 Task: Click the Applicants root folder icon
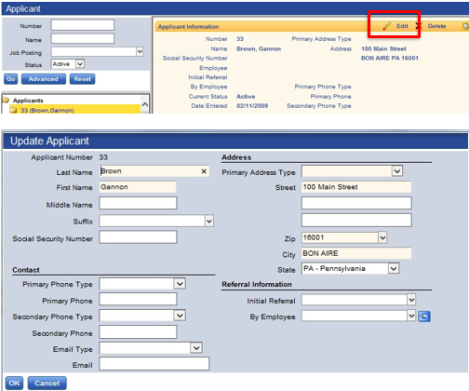[x=6, y=100]
